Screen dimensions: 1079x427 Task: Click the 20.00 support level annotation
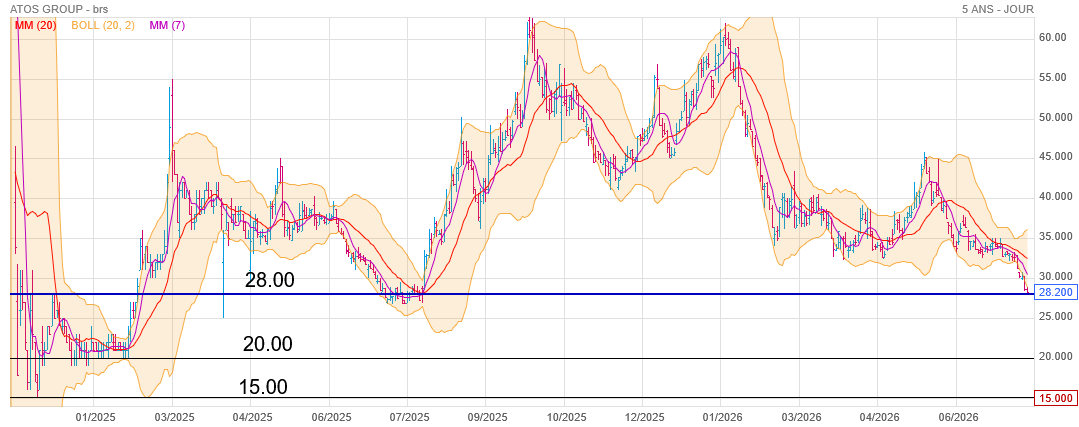click(268, 344)
